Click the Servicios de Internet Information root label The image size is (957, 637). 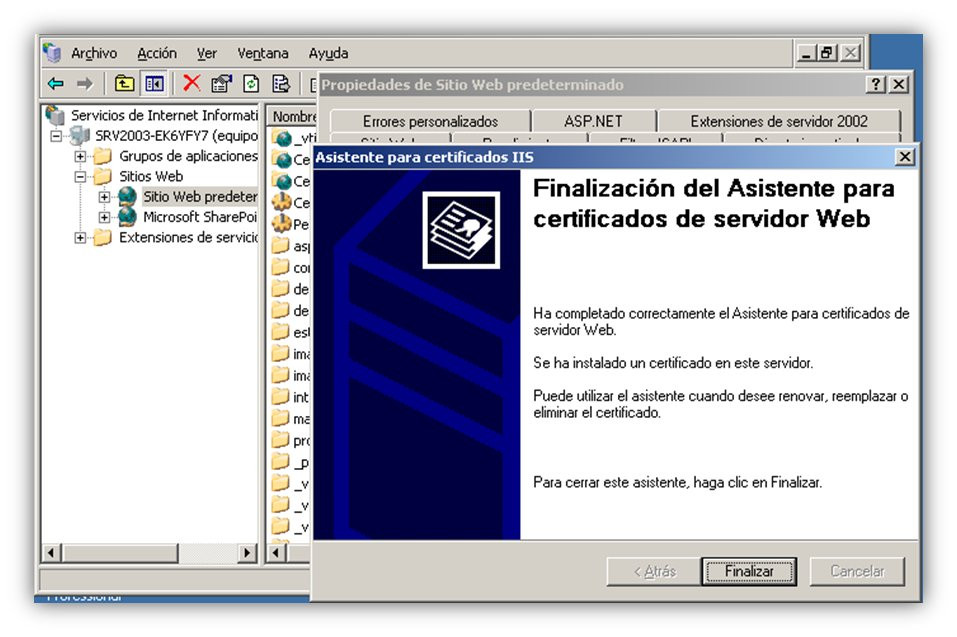coord(165,115)
